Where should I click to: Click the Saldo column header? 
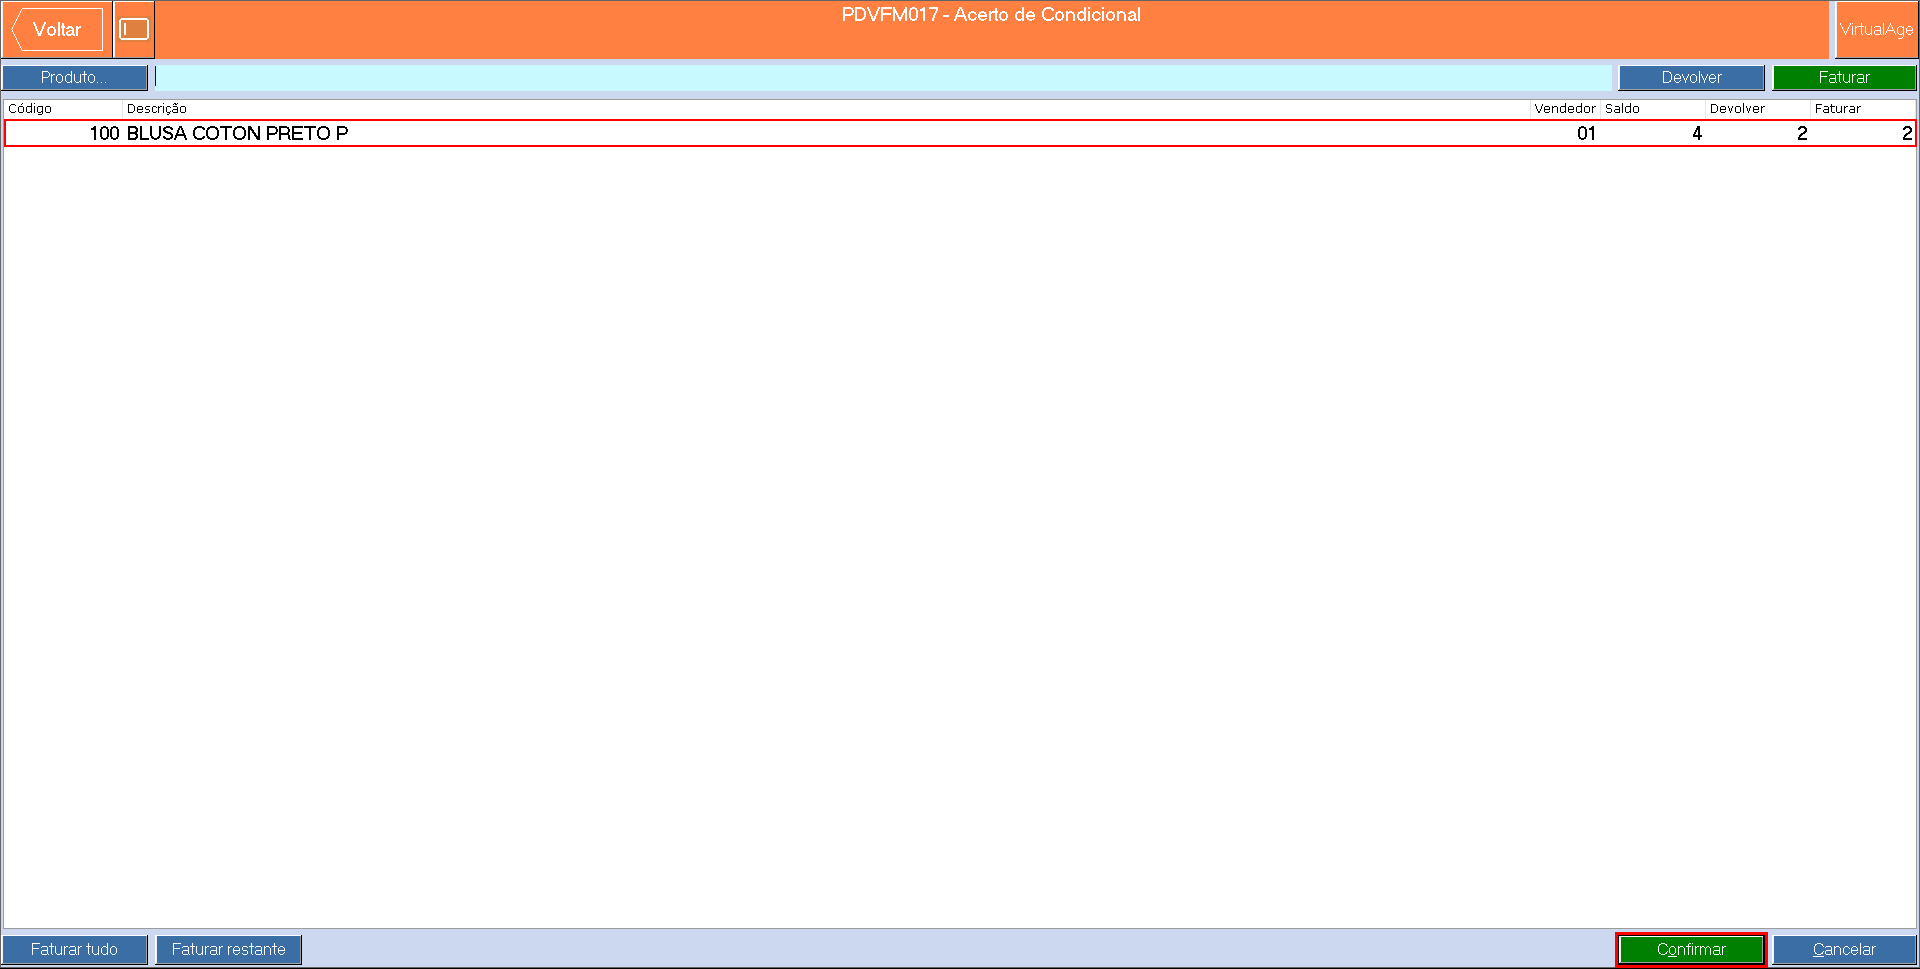tap(1622, 108)
